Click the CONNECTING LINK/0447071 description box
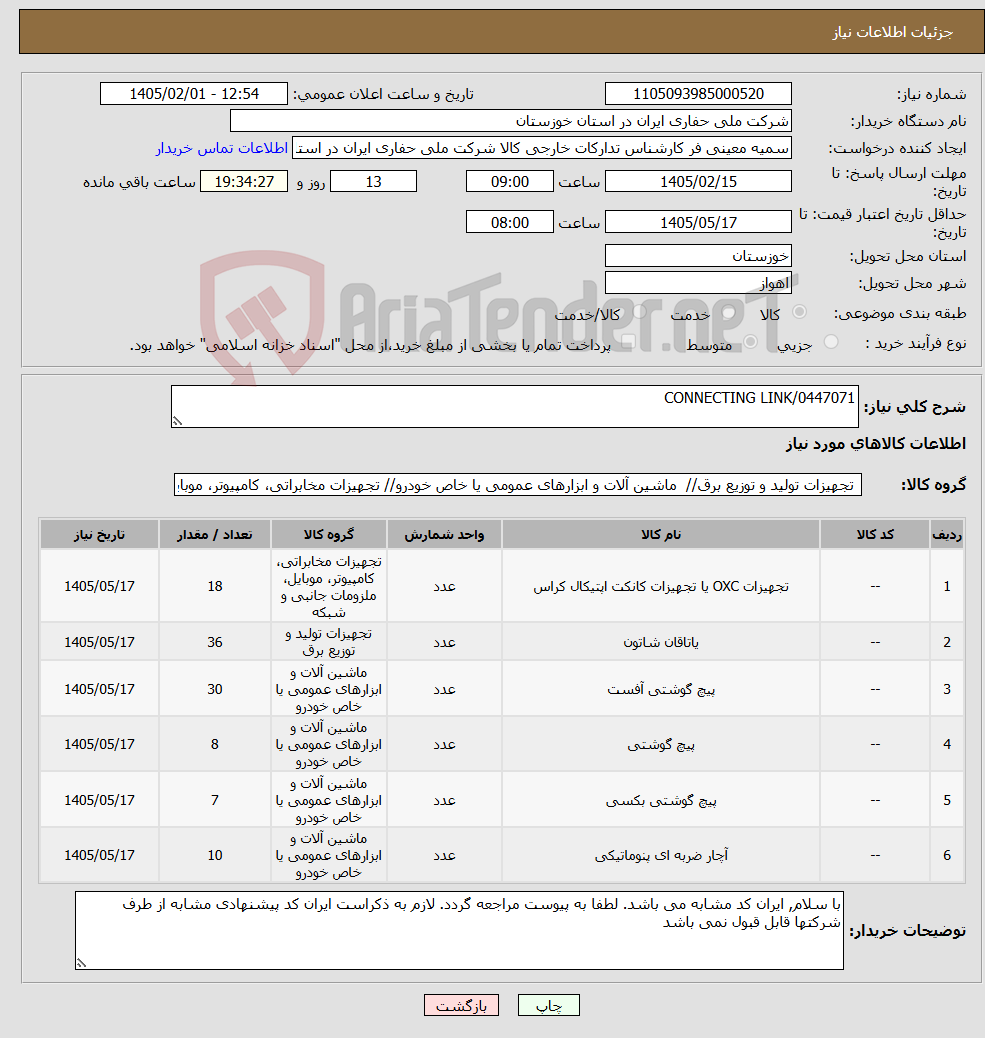The image size is (985, 1038). [514, 406]
